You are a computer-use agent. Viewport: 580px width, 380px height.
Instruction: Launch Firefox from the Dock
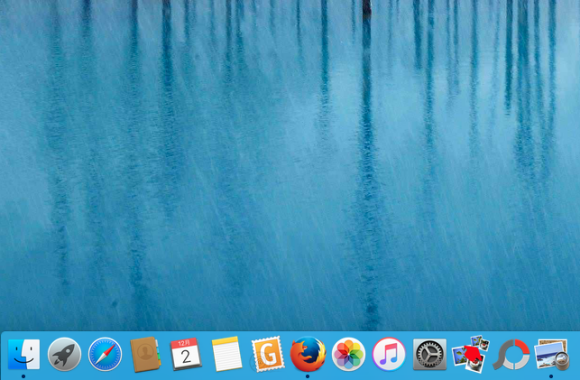click(x=308, y=354)
